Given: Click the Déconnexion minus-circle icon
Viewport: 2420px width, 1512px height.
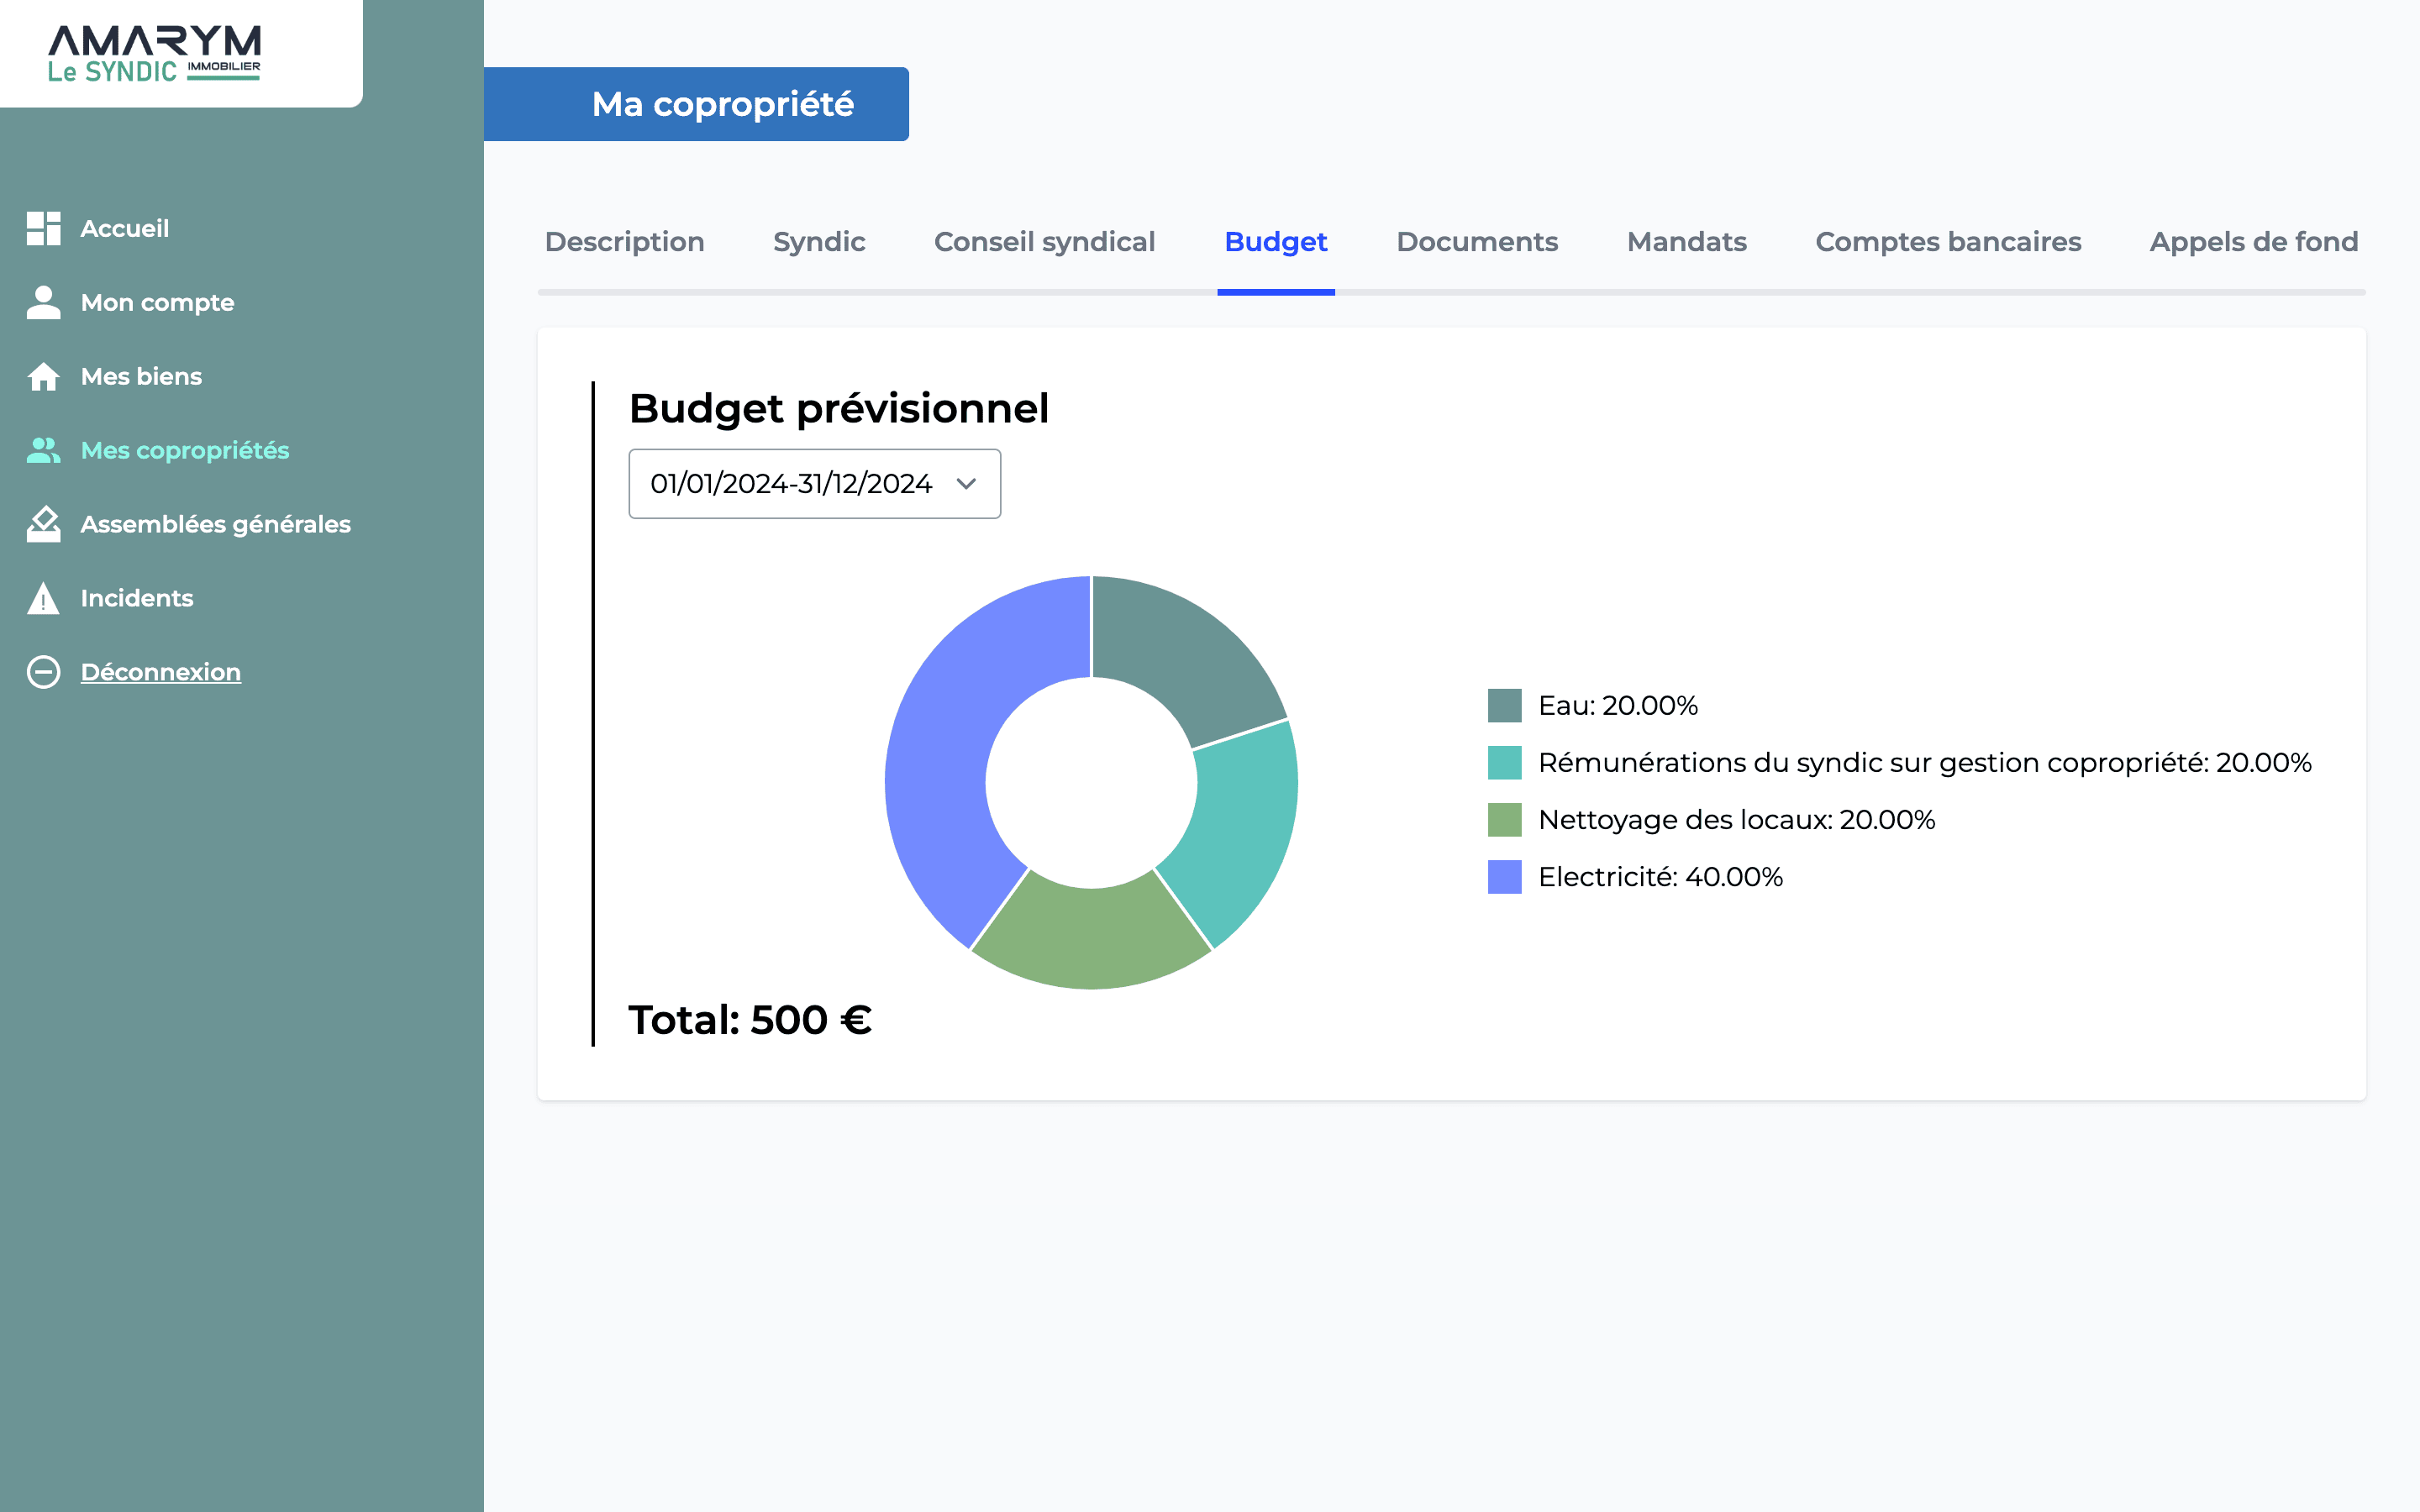Looking at the screenshot, I should [44, 672].
